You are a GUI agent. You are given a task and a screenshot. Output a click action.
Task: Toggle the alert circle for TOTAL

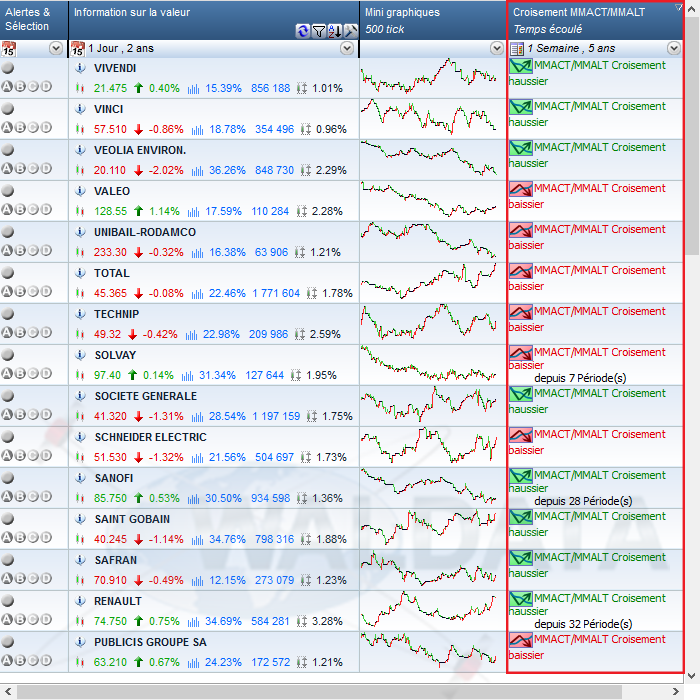8,273
